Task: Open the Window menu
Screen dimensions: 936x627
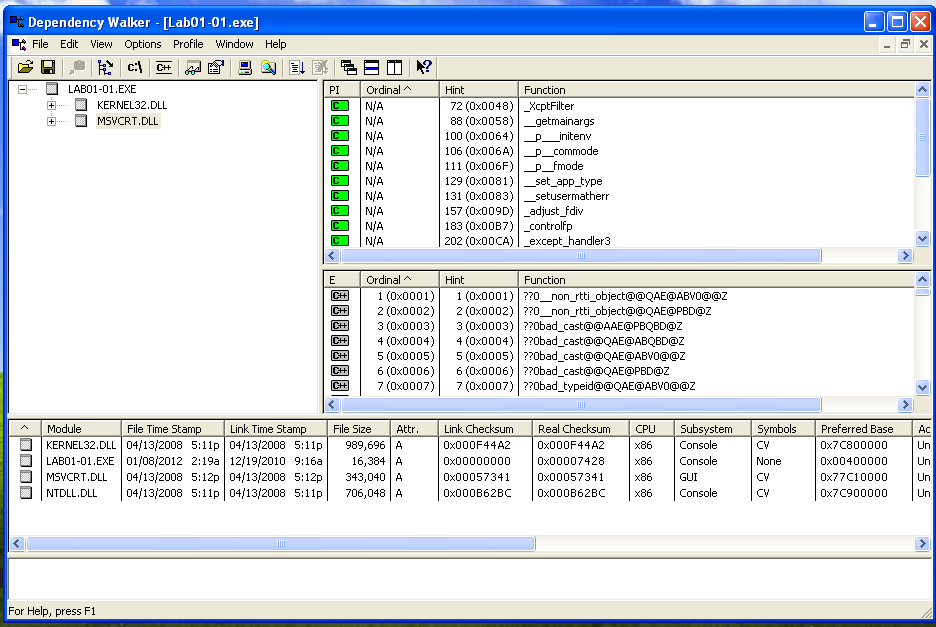Action: click(234, 44)
